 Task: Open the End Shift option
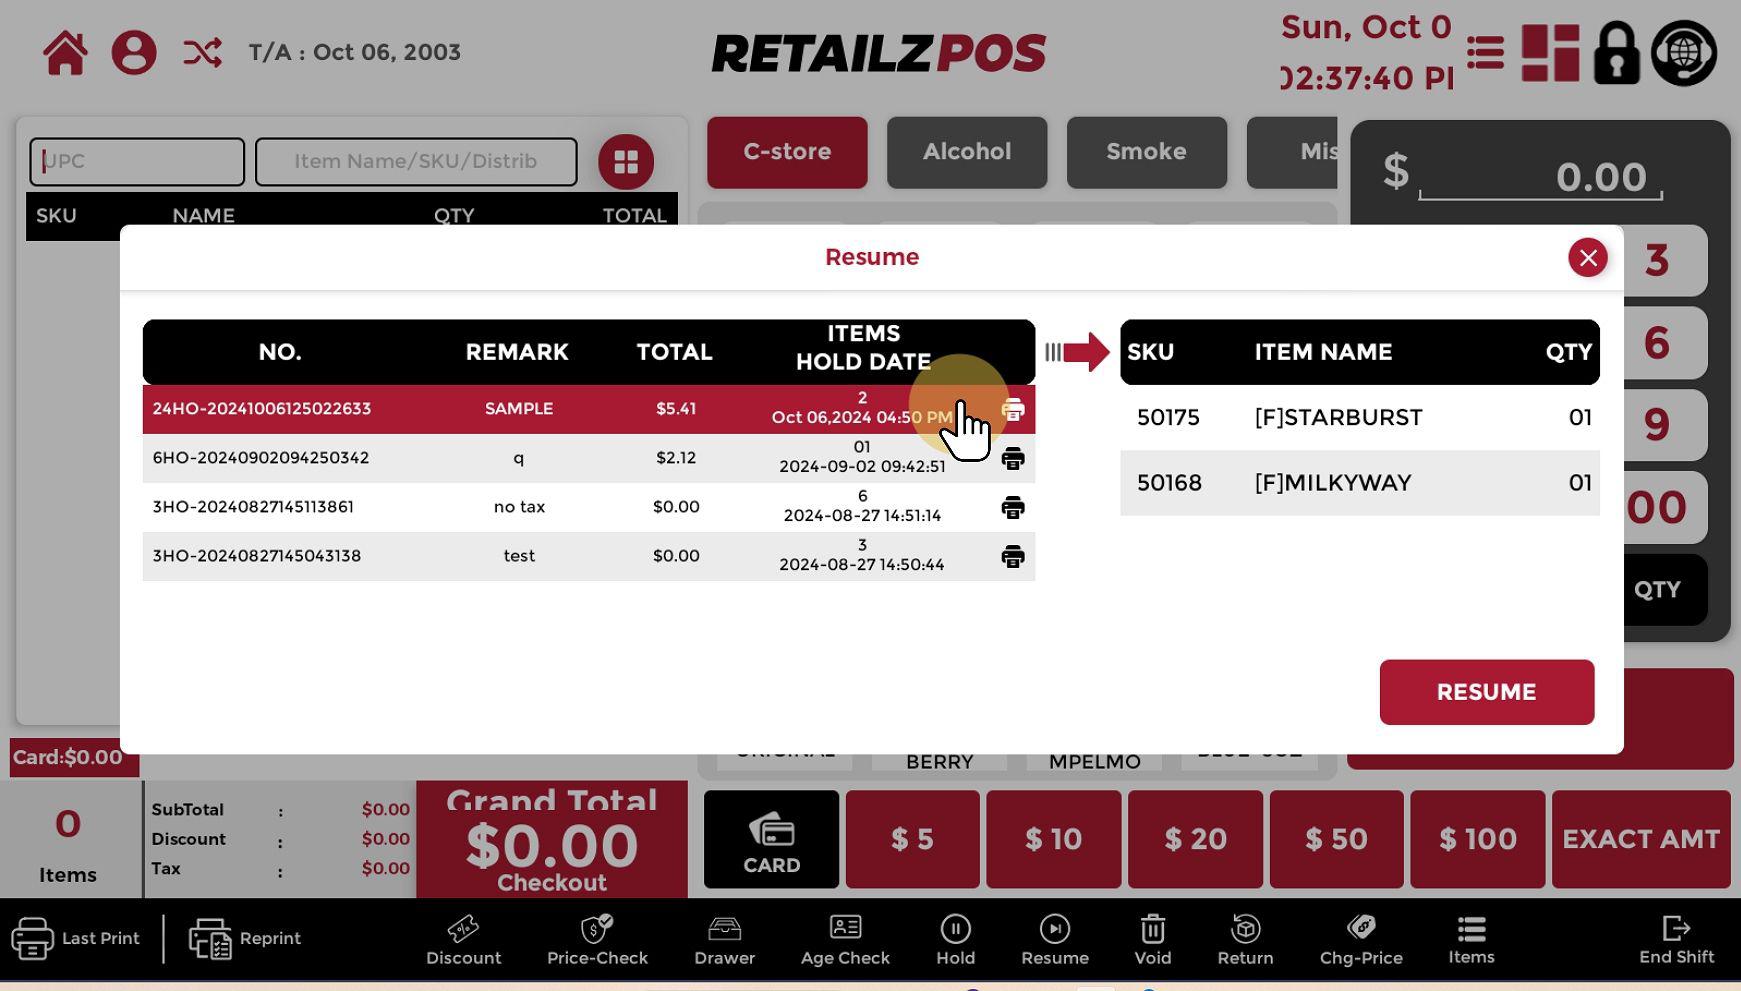[1676, 940]
